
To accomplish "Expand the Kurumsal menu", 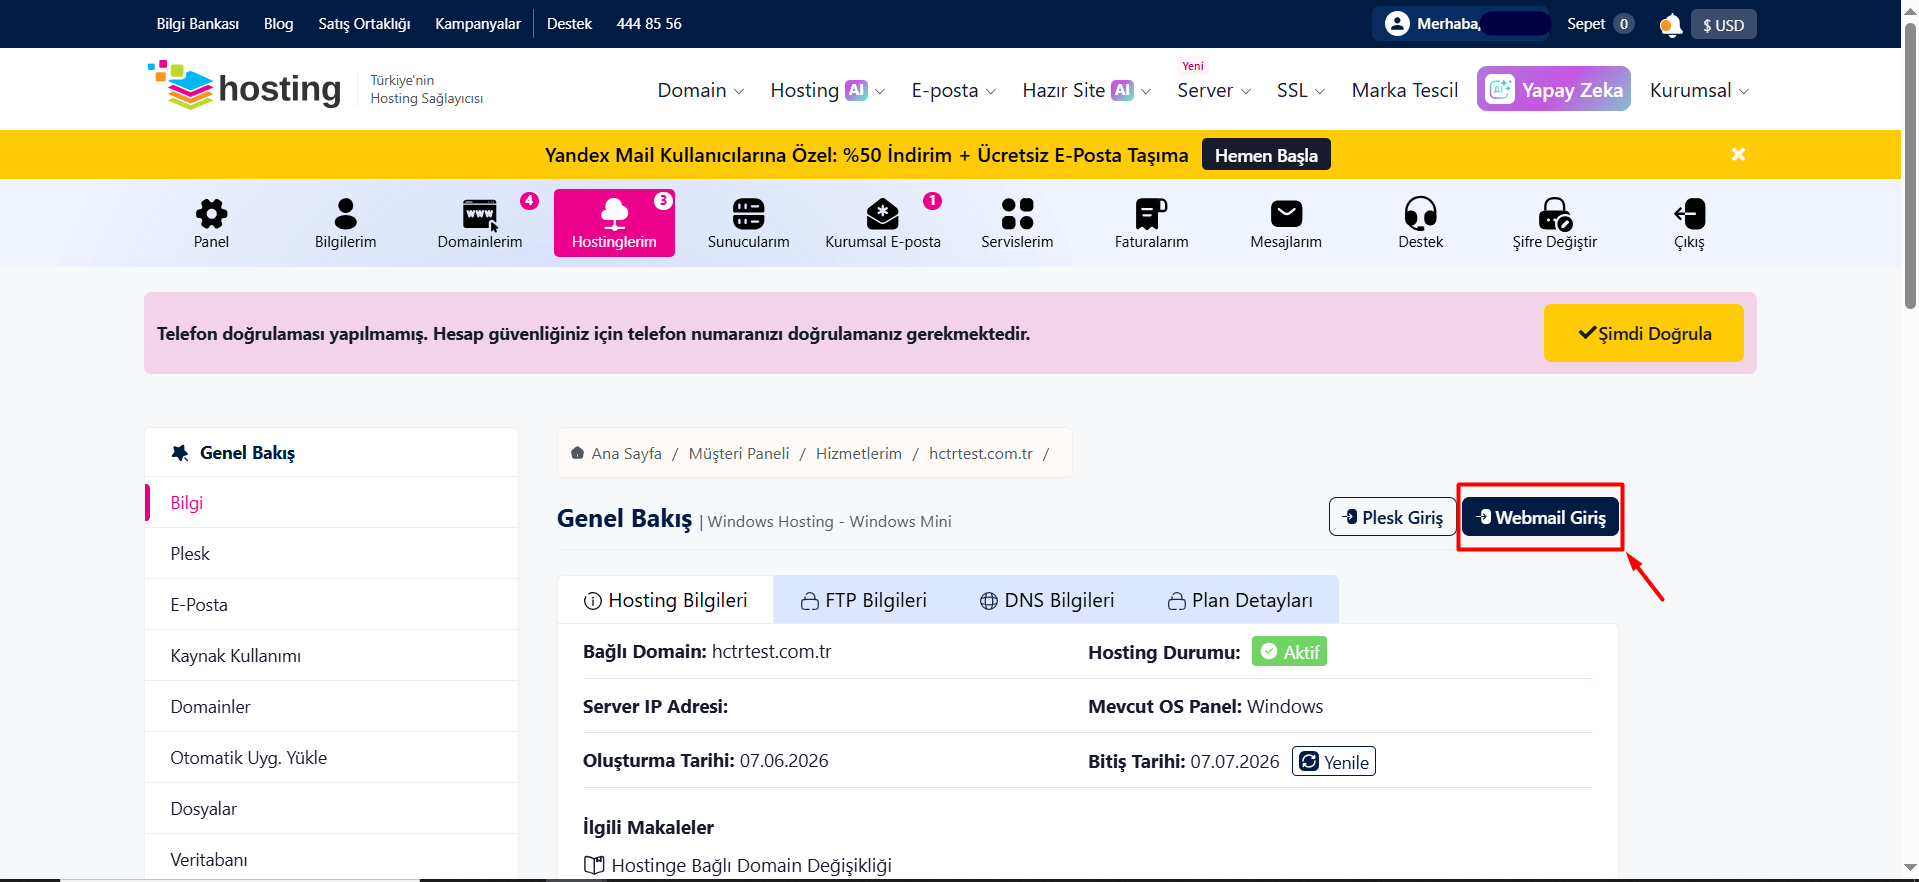I will pos(1699,90).
